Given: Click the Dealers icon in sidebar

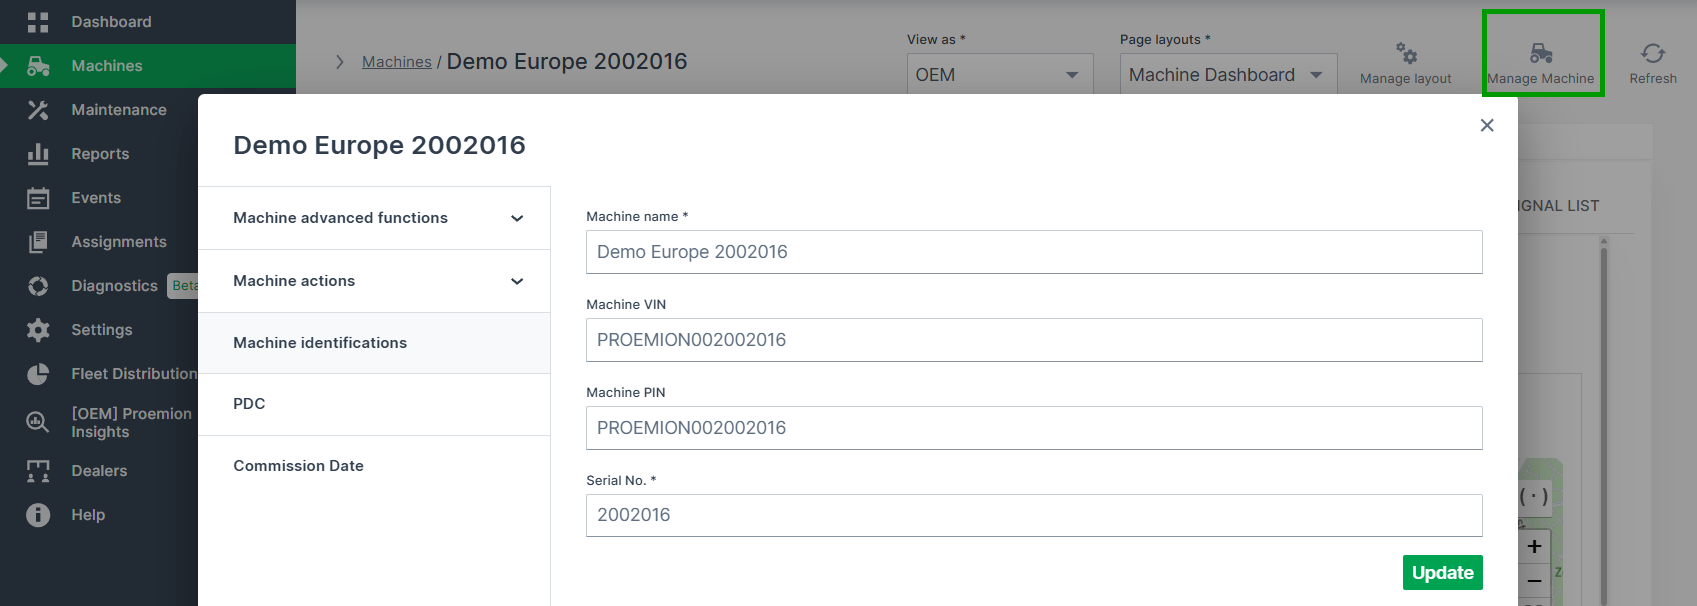Looking at the screenshot, I should click(x=38, y=471).
